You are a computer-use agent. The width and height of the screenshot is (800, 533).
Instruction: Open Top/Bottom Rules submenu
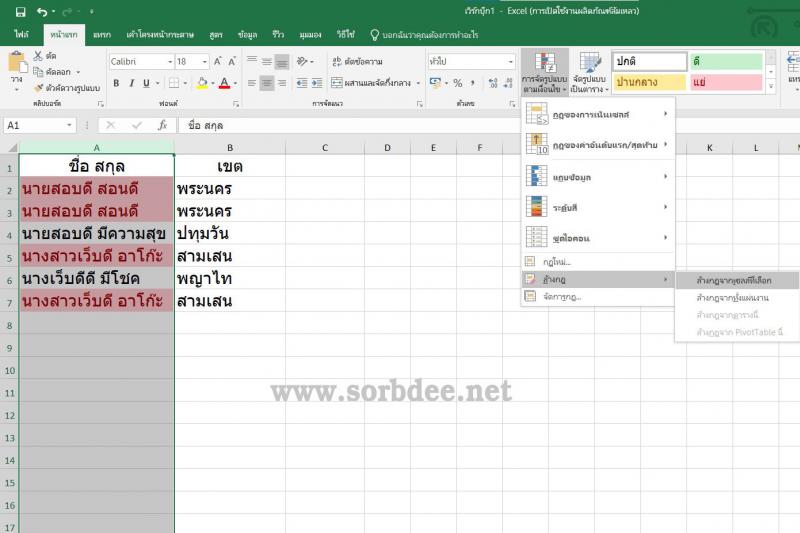(597, 145)
